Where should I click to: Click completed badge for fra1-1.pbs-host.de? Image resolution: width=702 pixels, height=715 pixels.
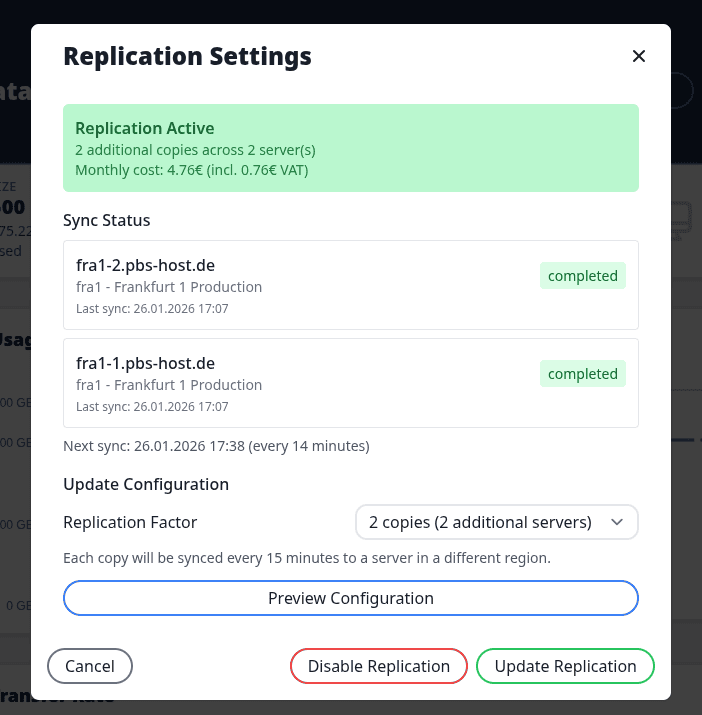pos(583,374)
